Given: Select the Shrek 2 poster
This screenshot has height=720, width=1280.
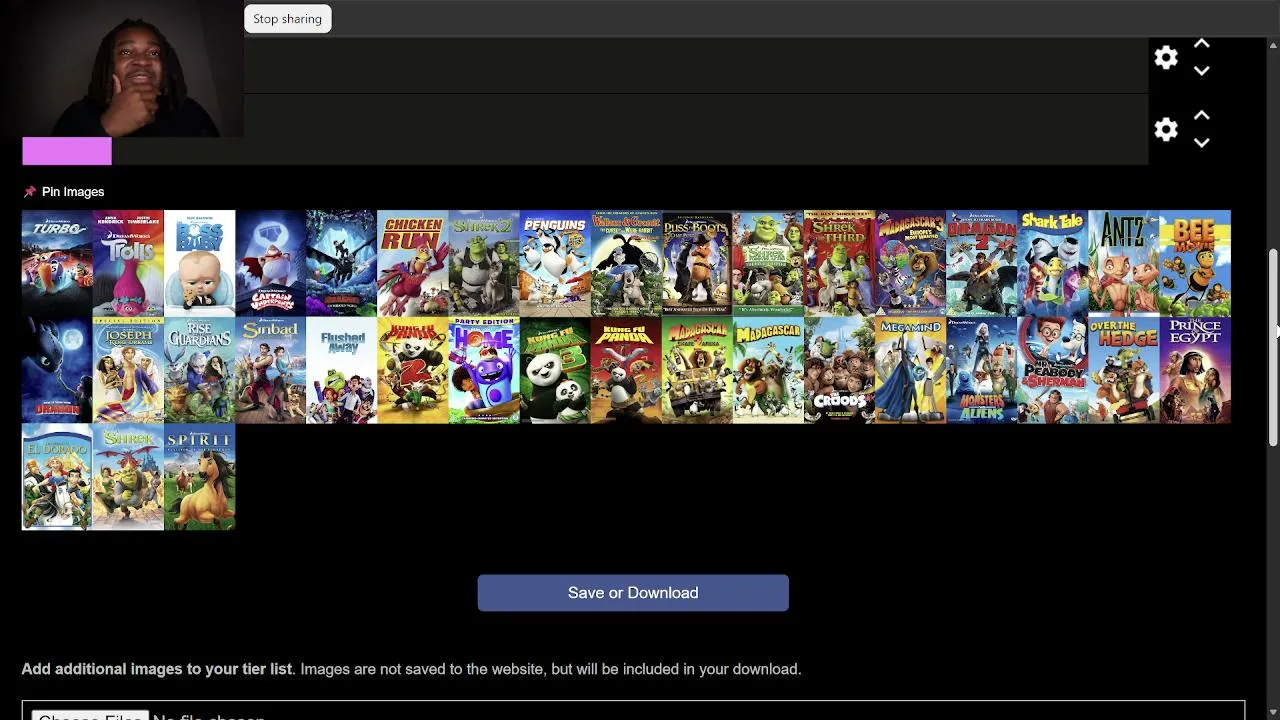Looking at the screenshot, I should click(483, 263).
